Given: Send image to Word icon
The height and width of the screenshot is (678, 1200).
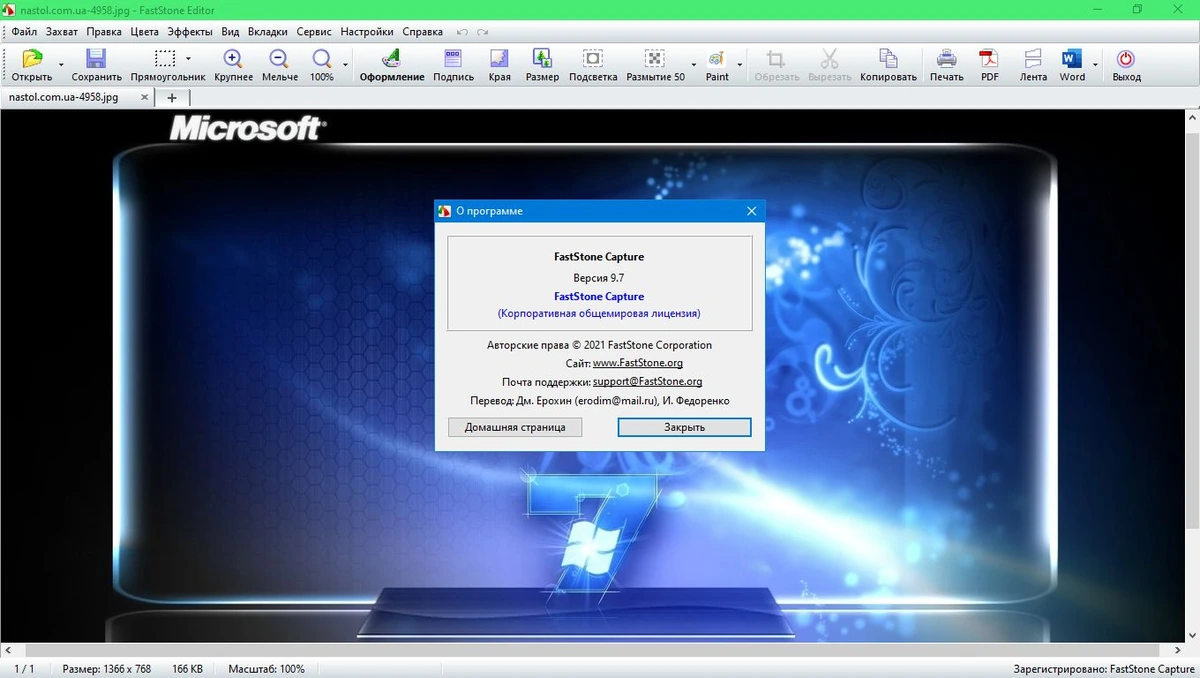Looking at the screenshot, I should [x=1072, y=59].
